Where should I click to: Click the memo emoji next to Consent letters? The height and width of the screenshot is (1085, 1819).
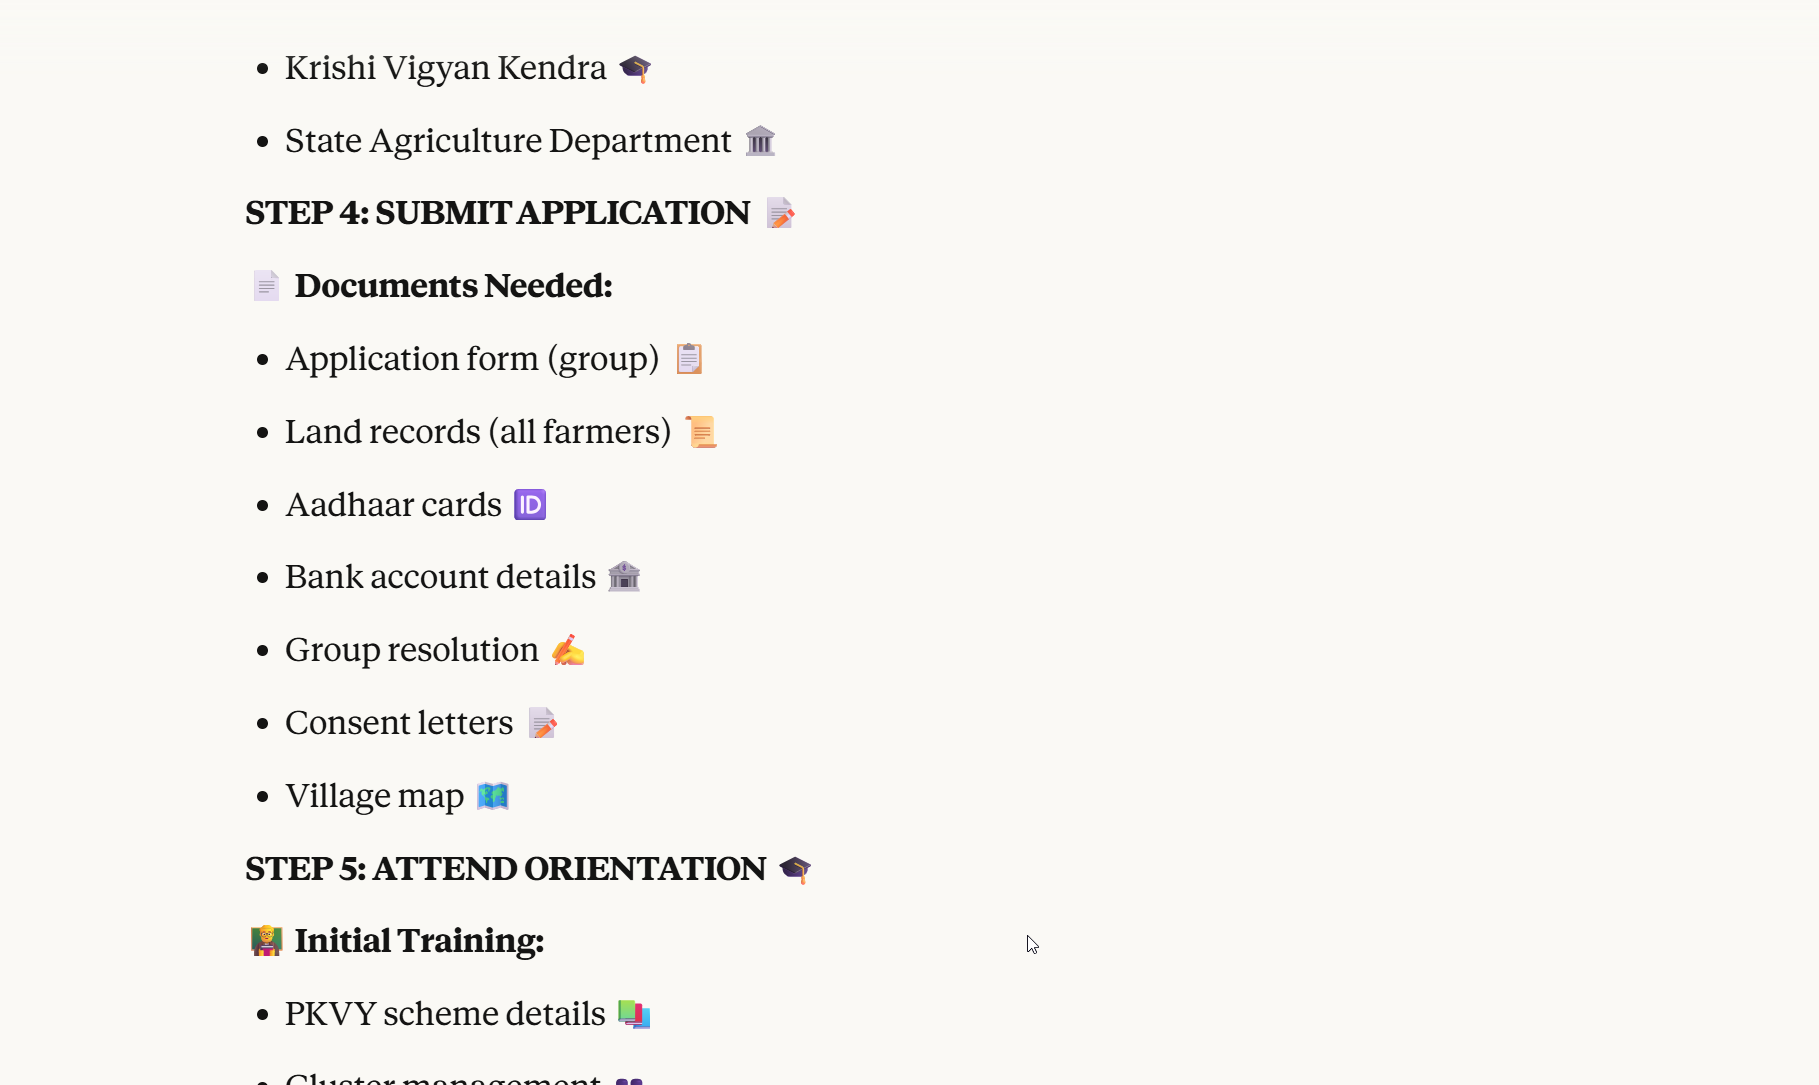click(542, 723)
